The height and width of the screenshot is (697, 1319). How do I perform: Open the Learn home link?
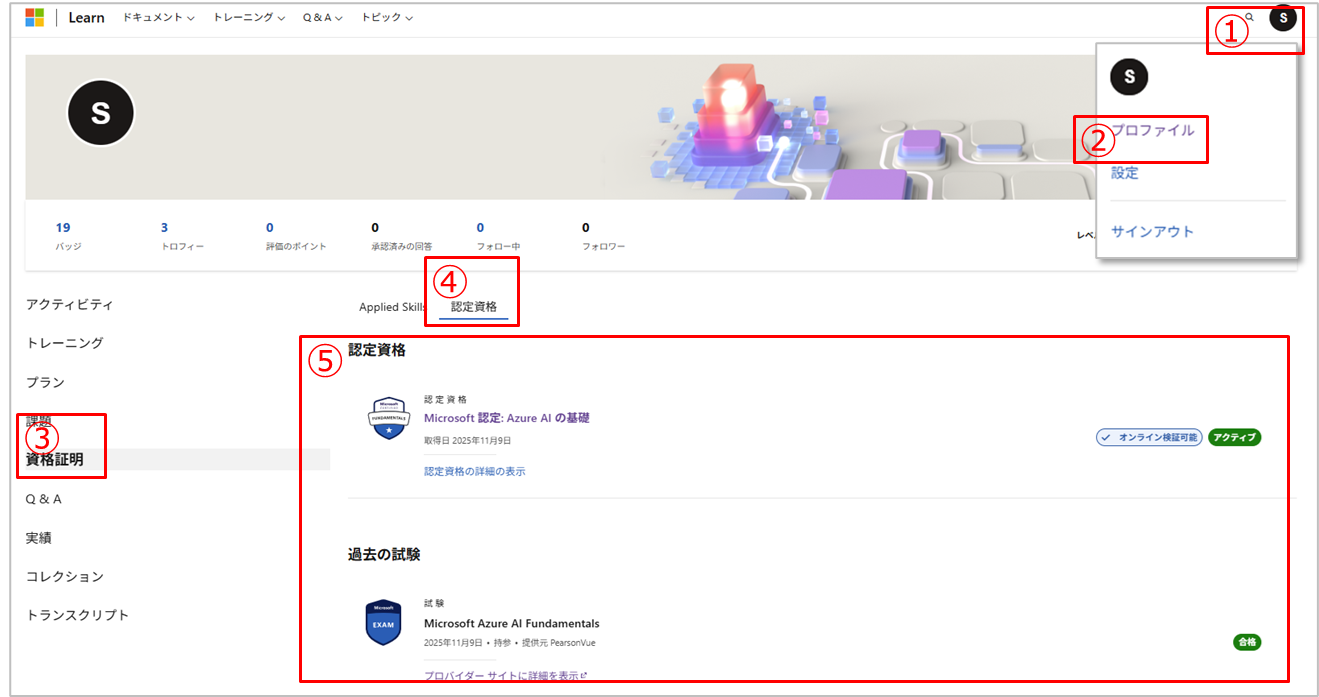tap(86, 17)
